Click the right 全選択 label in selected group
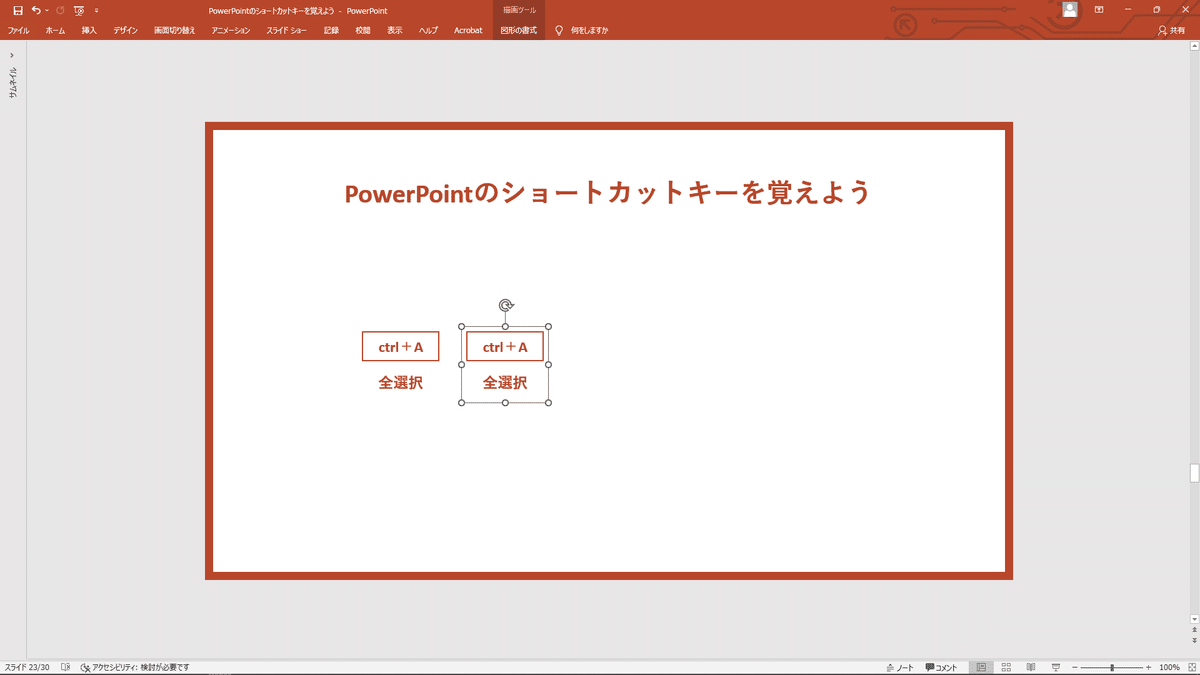 point(505,382)
